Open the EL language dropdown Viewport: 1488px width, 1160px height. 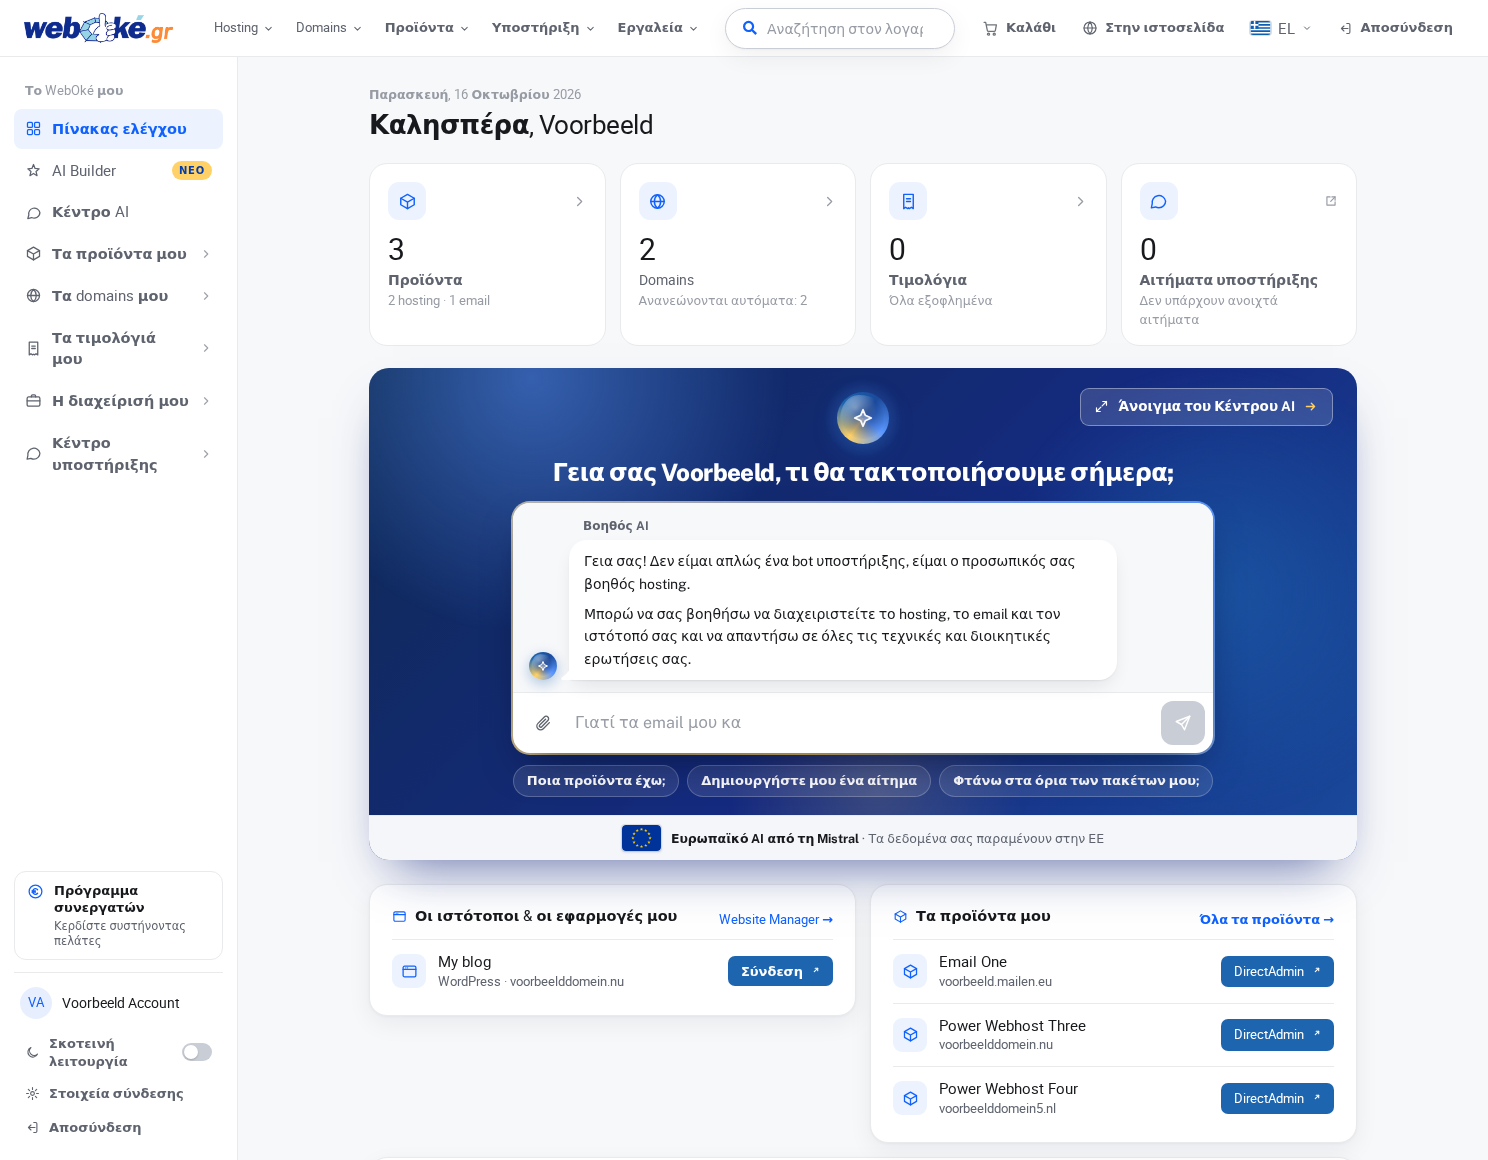1280,28
